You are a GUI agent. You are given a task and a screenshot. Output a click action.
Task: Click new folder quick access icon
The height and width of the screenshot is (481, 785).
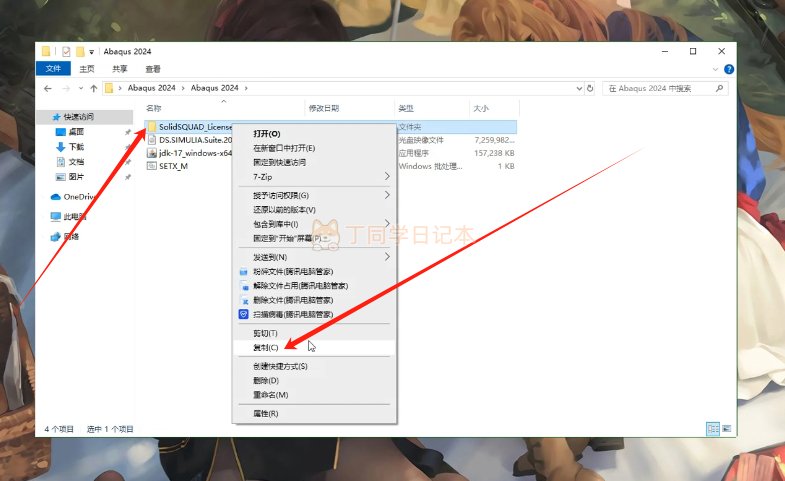[80, 51]
